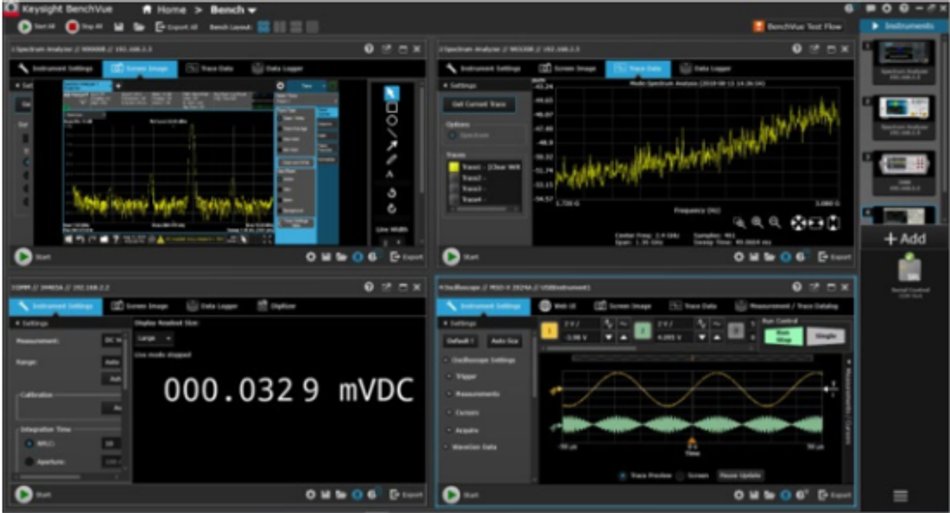Click the Trace3 color swatch

[x=454, y=188]
